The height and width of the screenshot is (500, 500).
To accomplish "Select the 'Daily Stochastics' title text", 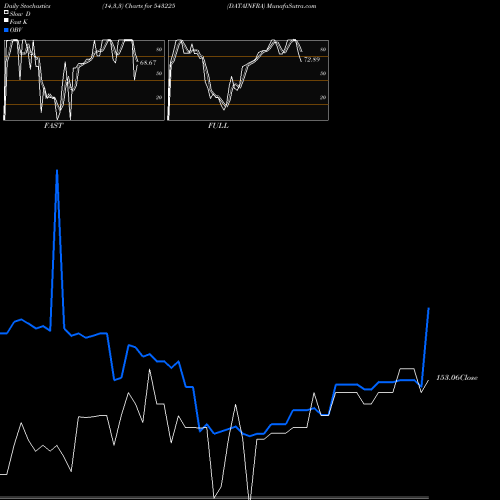I will pos(27,6).
